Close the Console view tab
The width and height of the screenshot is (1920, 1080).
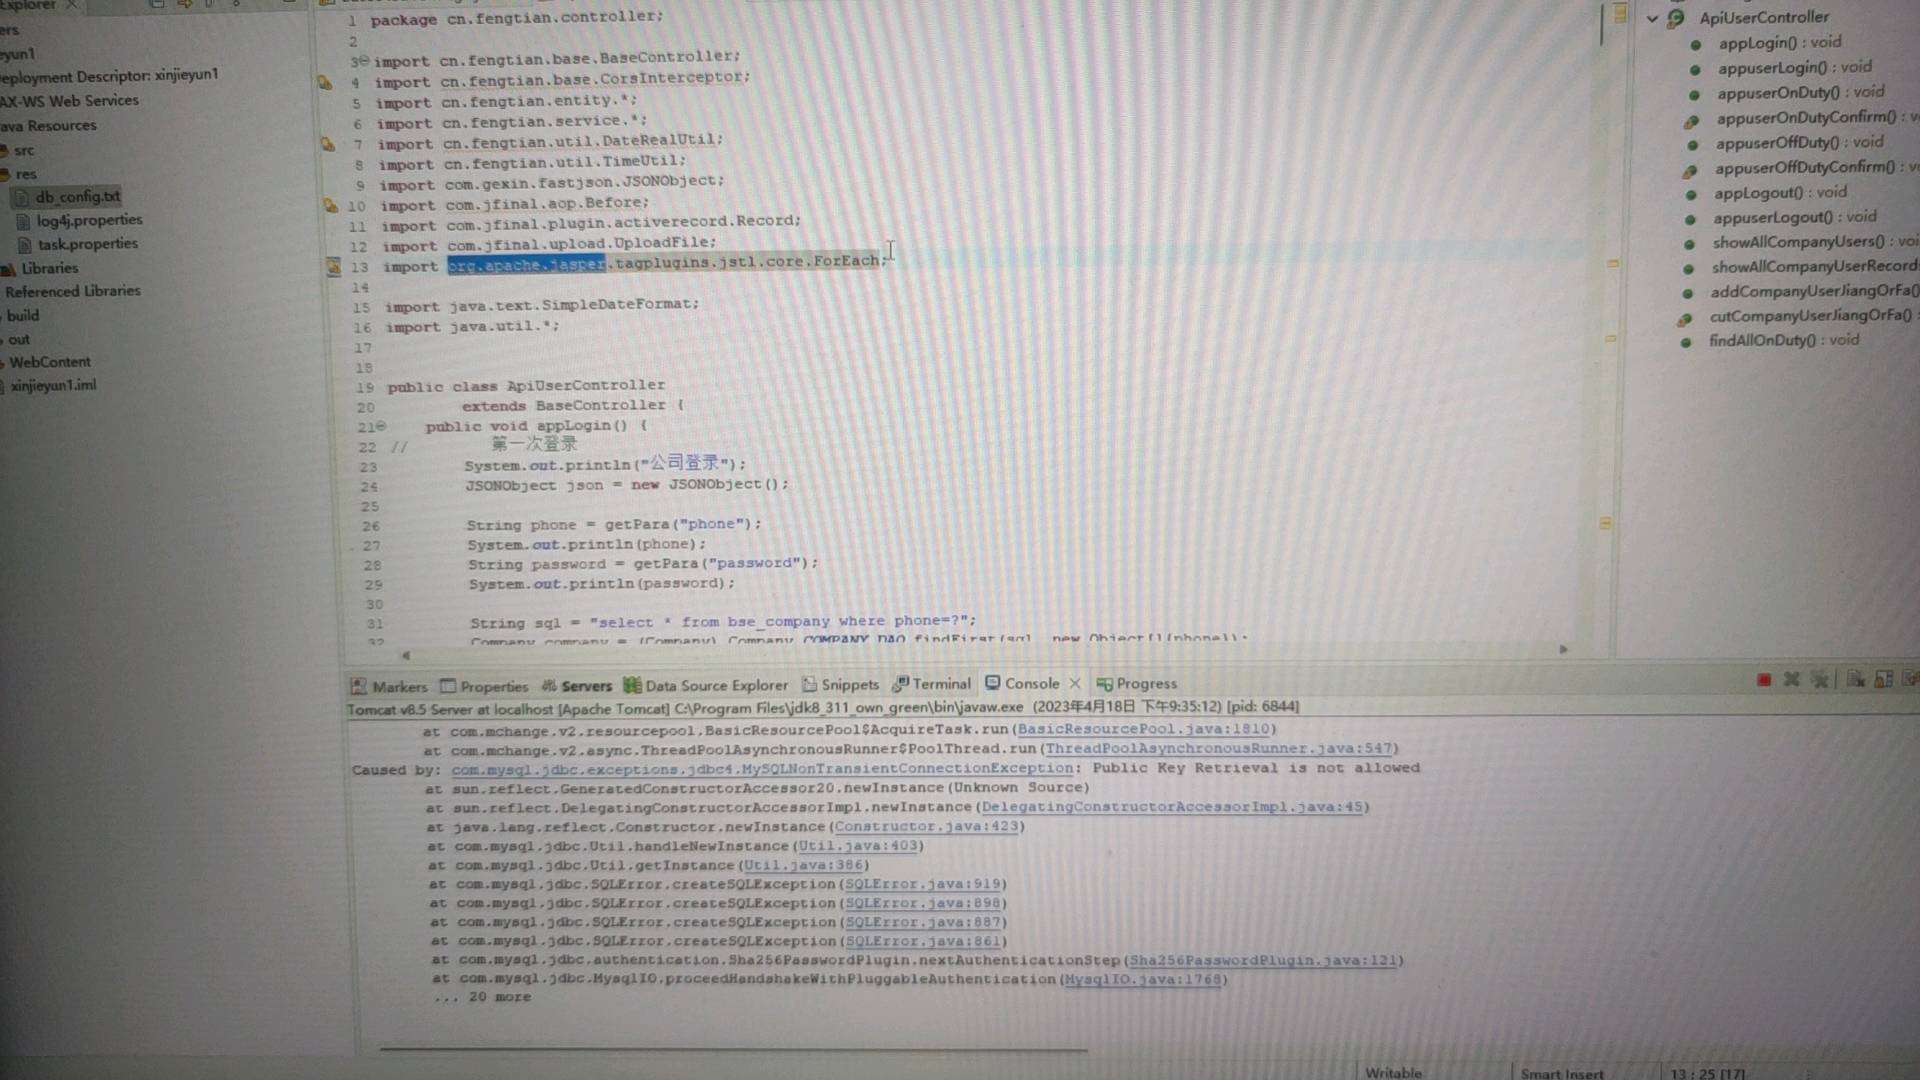[1075, 683]
